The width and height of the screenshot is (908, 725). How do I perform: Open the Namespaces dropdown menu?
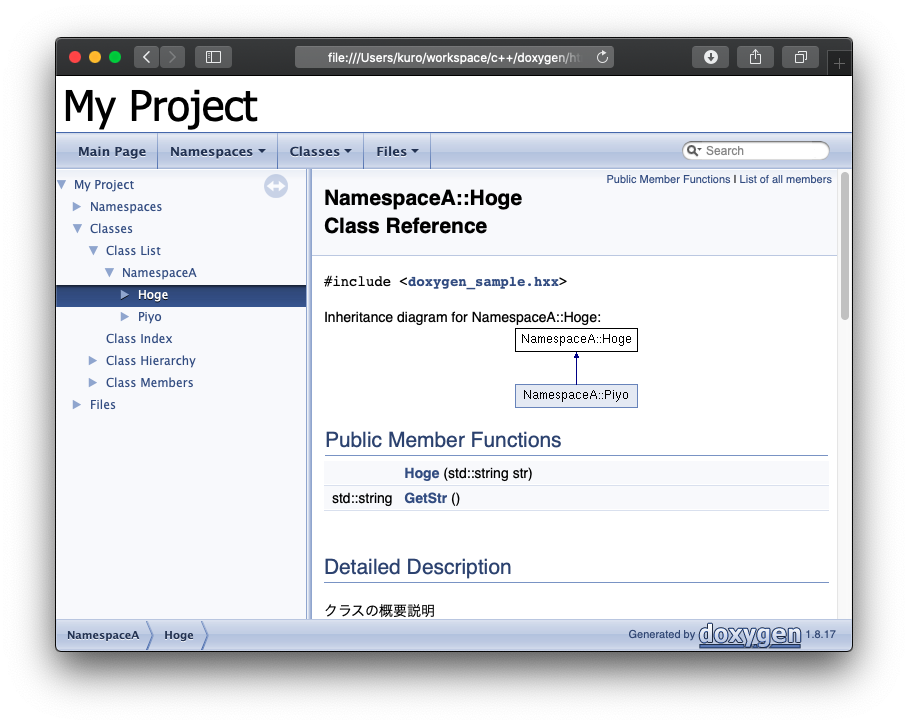coord(217,151)
